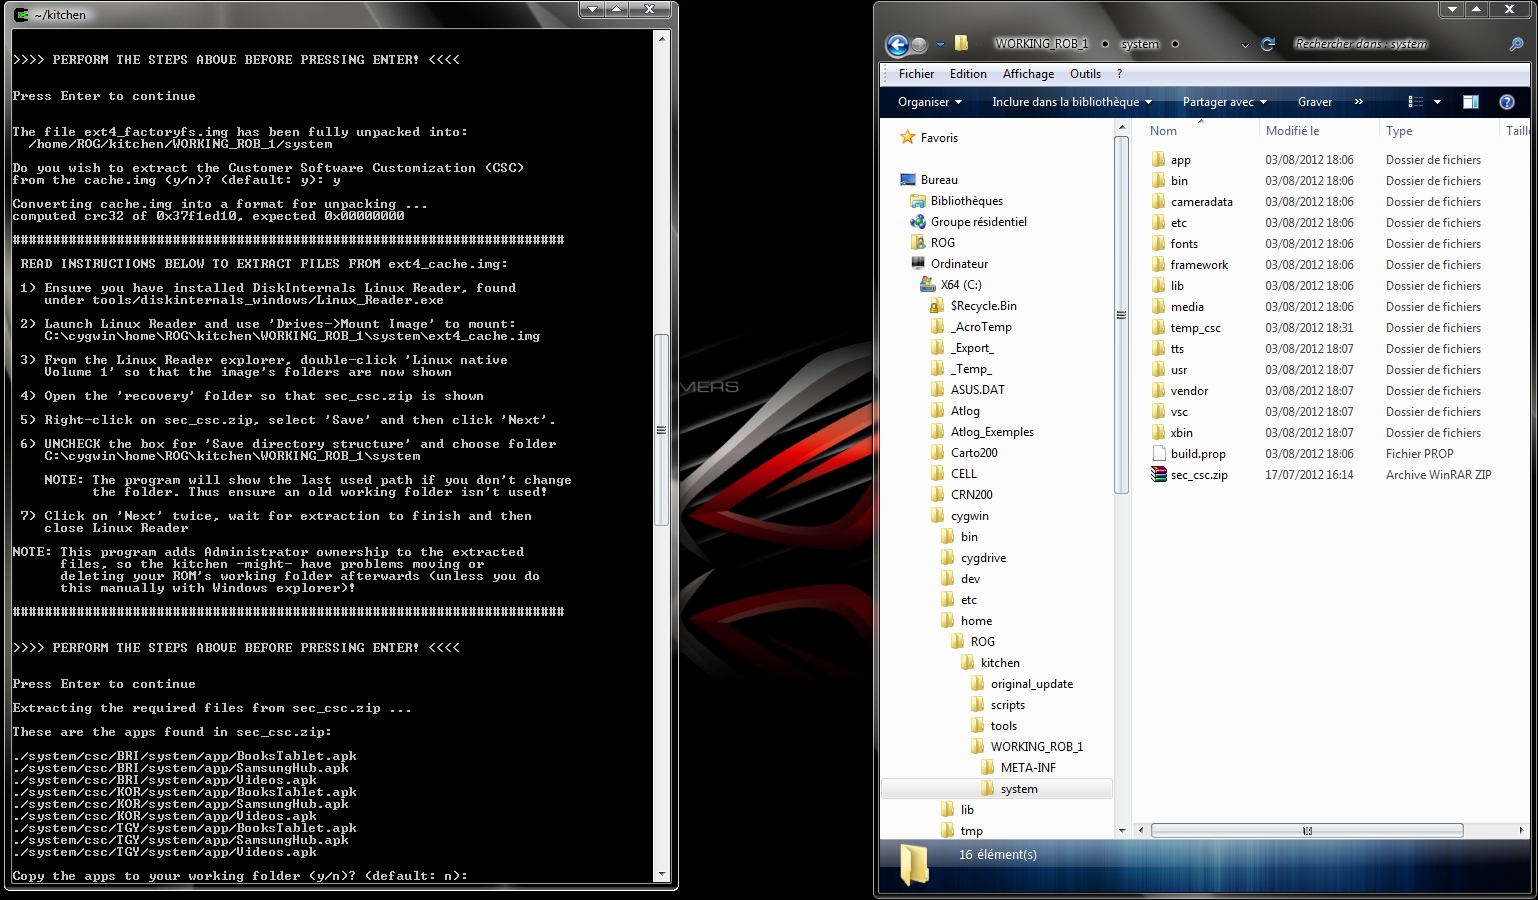The width and height of the screenshot is (1538, 900).
Task: Sort files by the Modifié le column
Action: click(1292, 131)
